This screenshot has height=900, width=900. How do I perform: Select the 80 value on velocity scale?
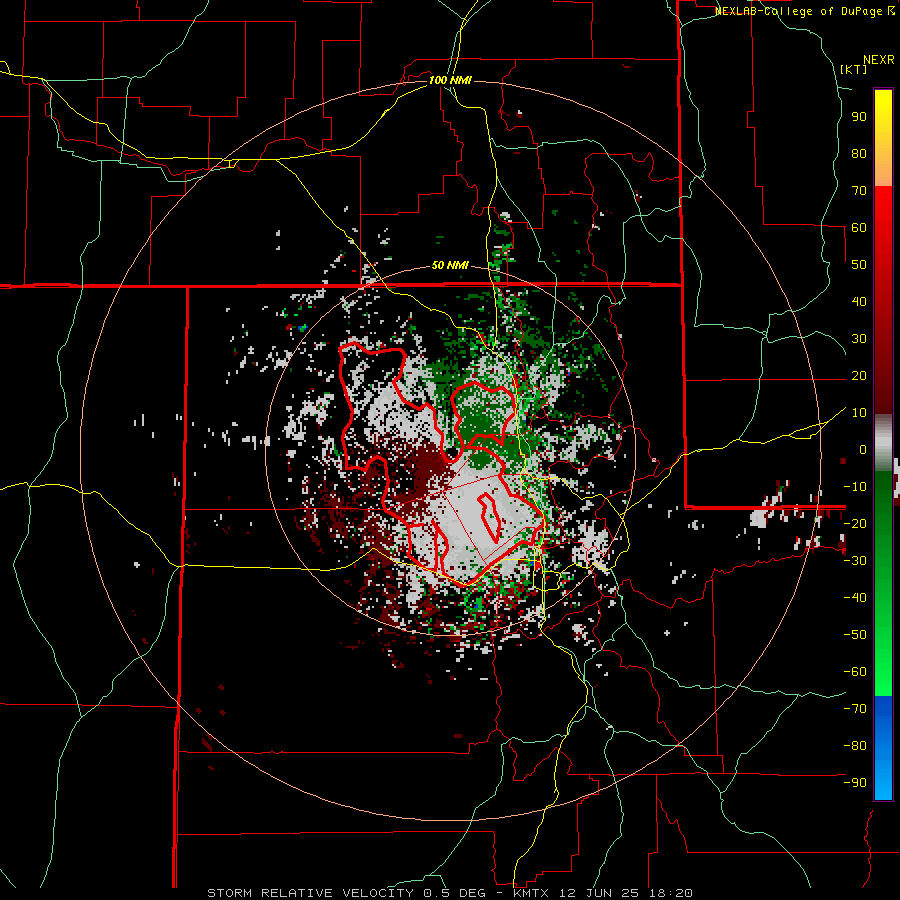point(859,153)
